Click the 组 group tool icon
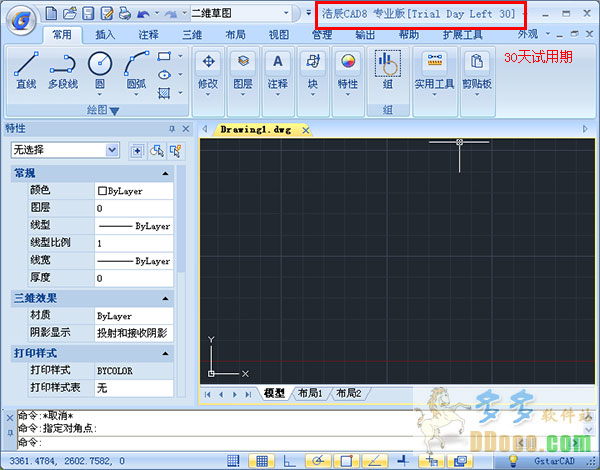 pyautogui.click(x=388, y=63)
